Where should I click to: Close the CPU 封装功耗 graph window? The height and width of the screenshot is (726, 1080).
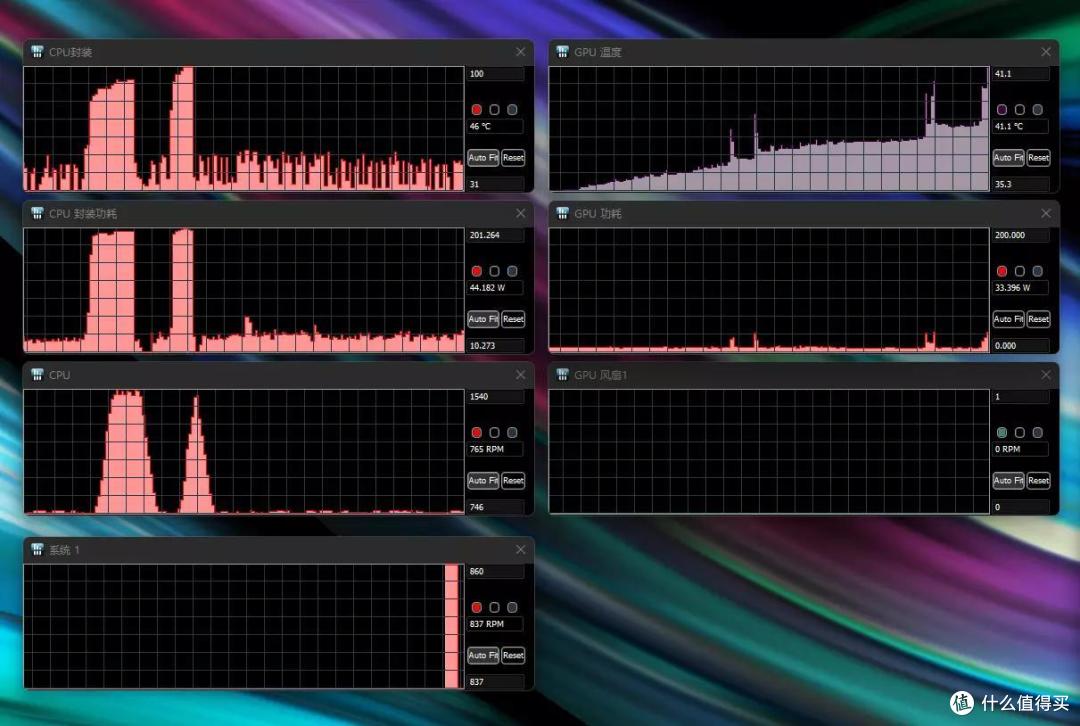[520, 214]
